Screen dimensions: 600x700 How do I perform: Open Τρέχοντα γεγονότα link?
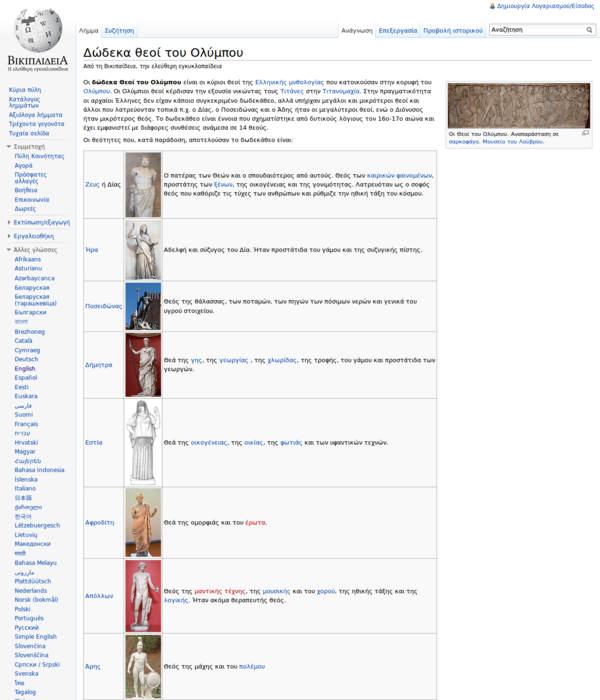37,124
